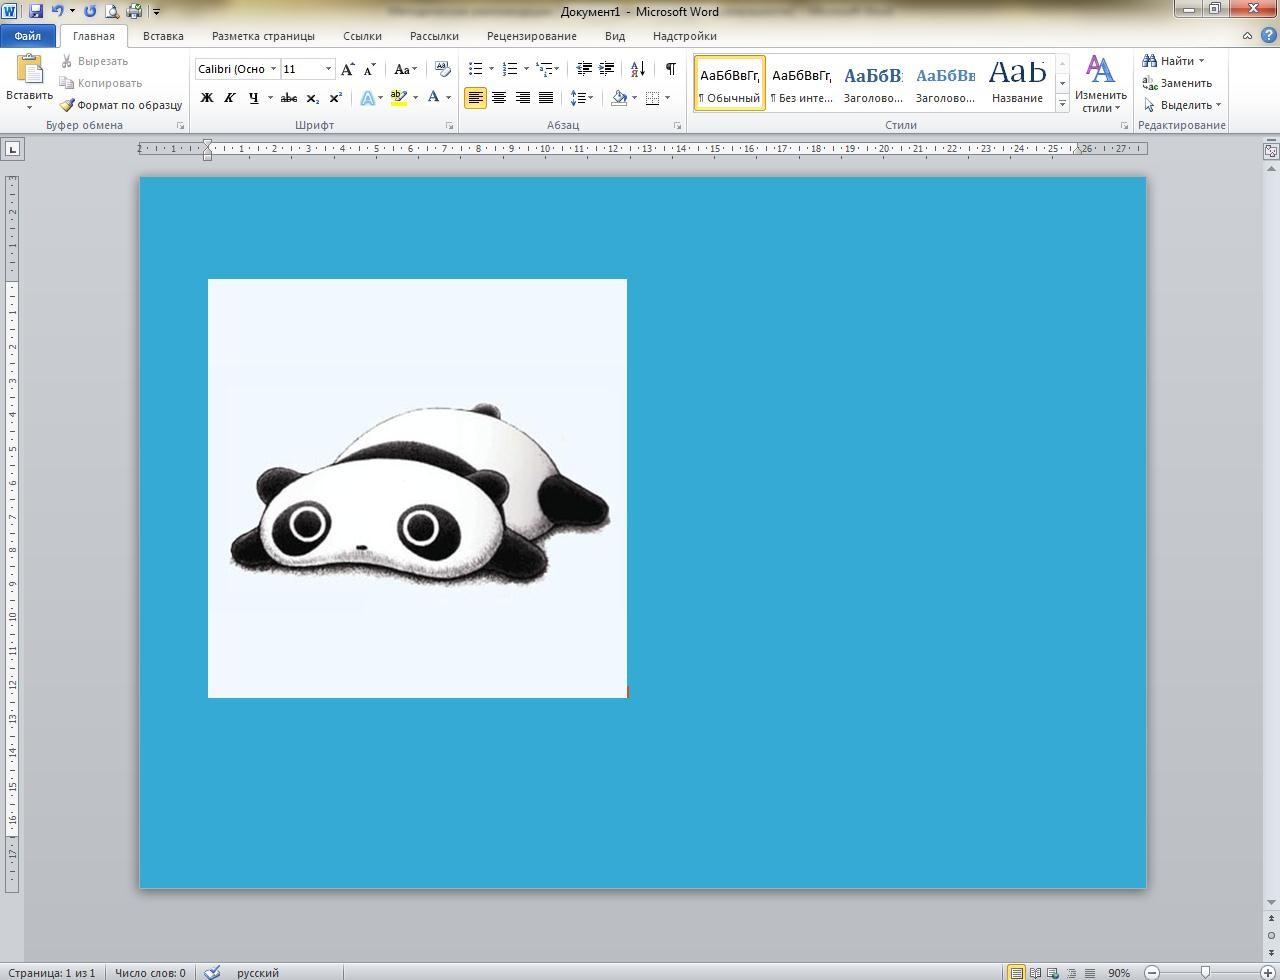1280x980 pixels.
Task: Increase font size with the grow font icon
Action: click(347, 69)
